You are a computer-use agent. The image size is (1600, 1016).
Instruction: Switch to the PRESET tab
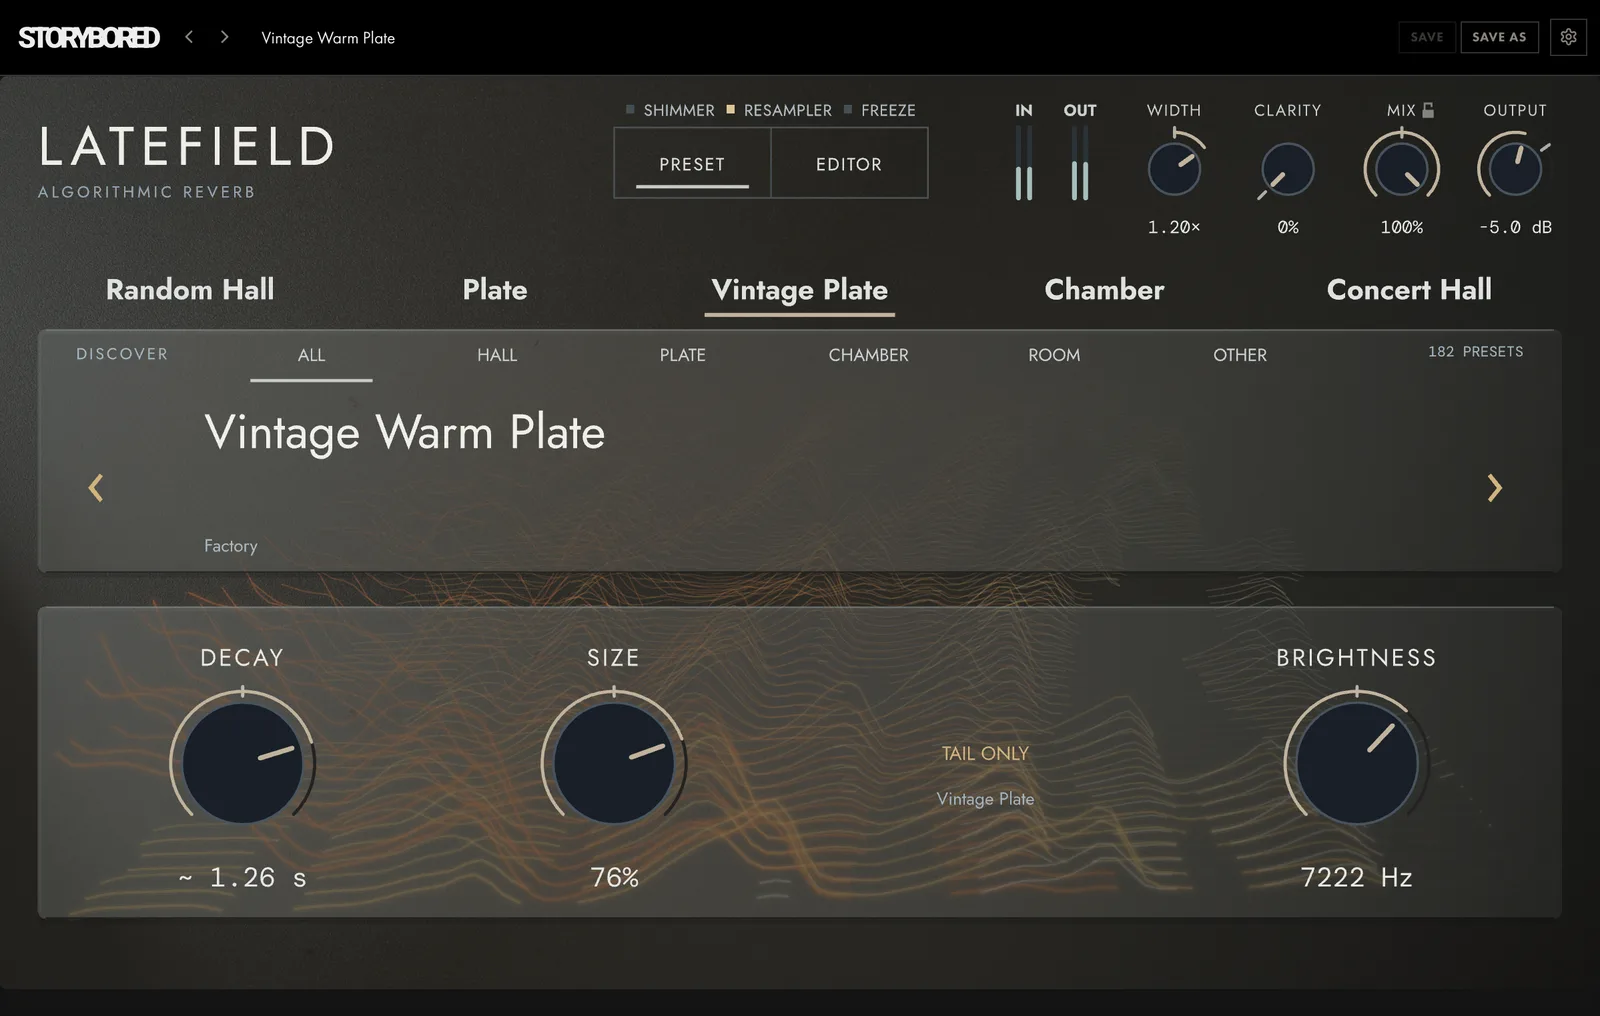(692, 164)
